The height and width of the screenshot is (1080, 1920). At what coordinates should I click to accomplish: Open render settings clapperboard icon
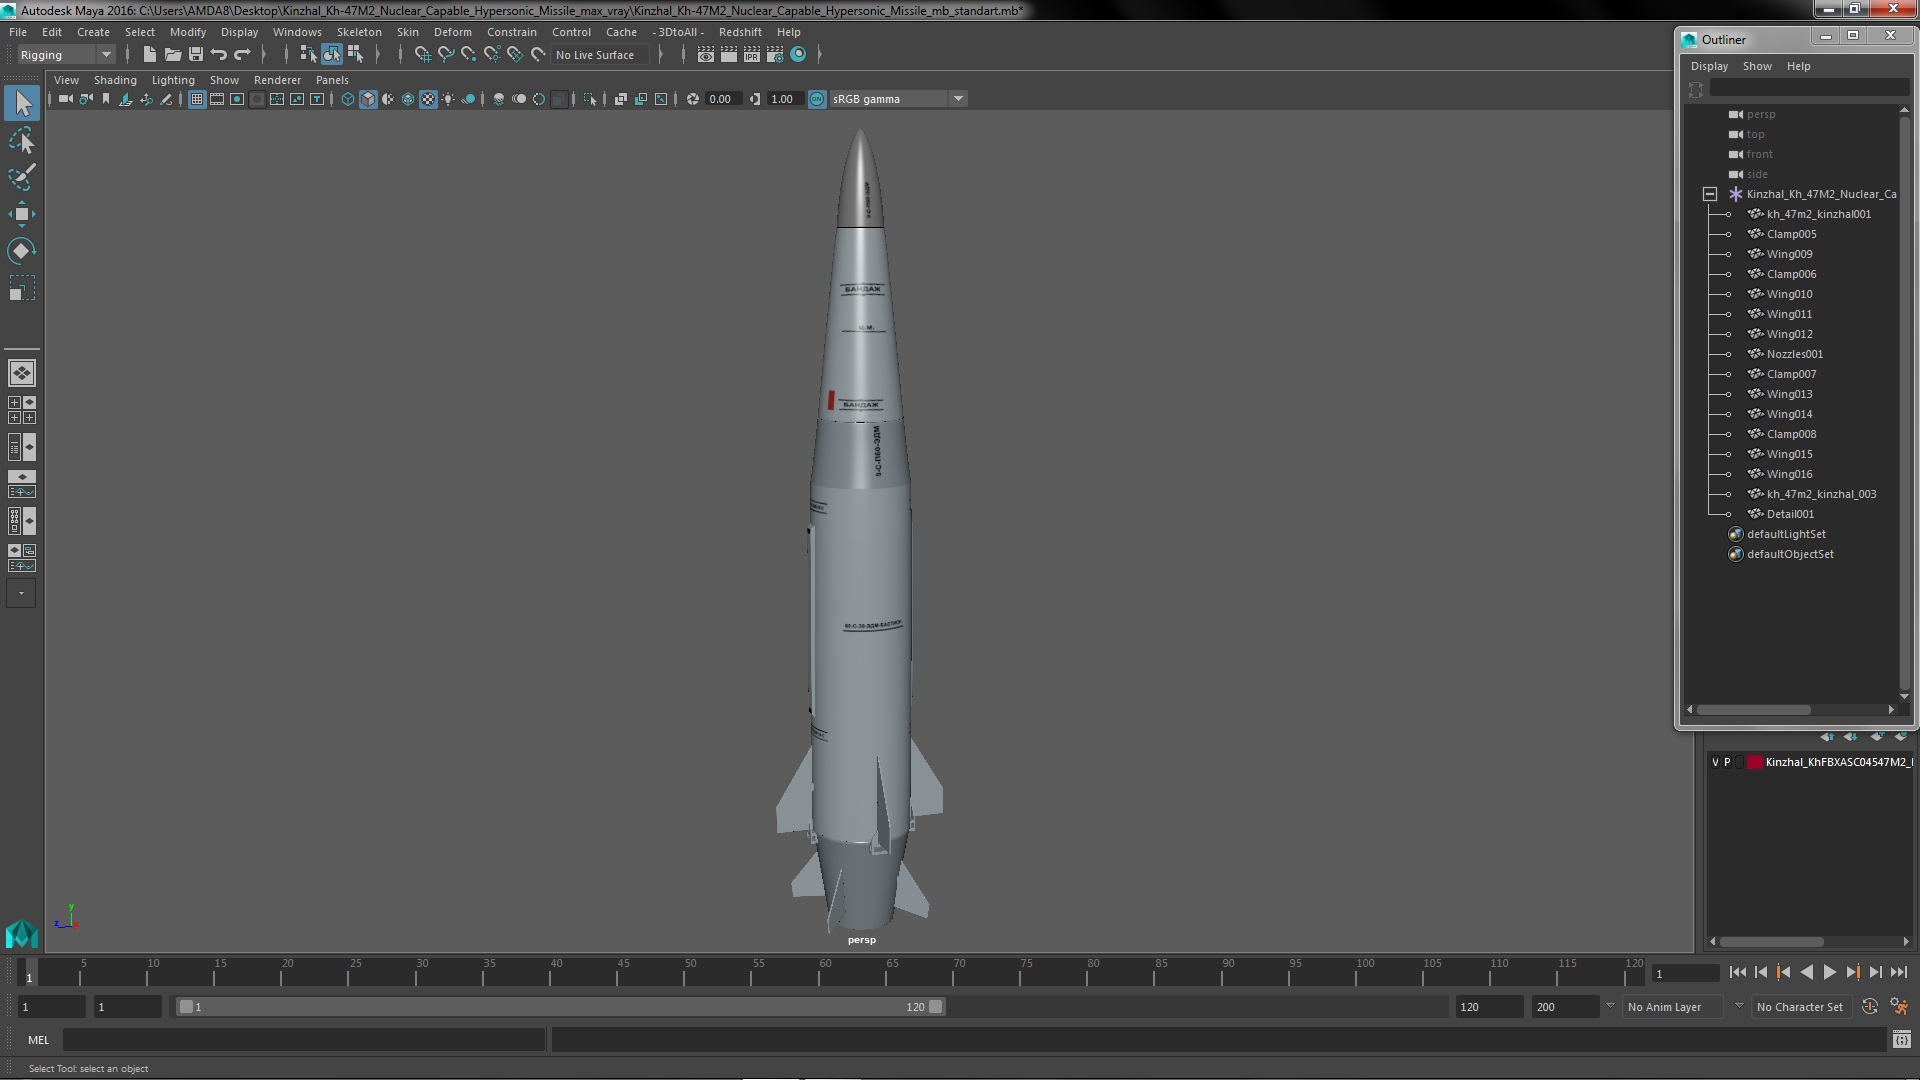coord(774,55)
